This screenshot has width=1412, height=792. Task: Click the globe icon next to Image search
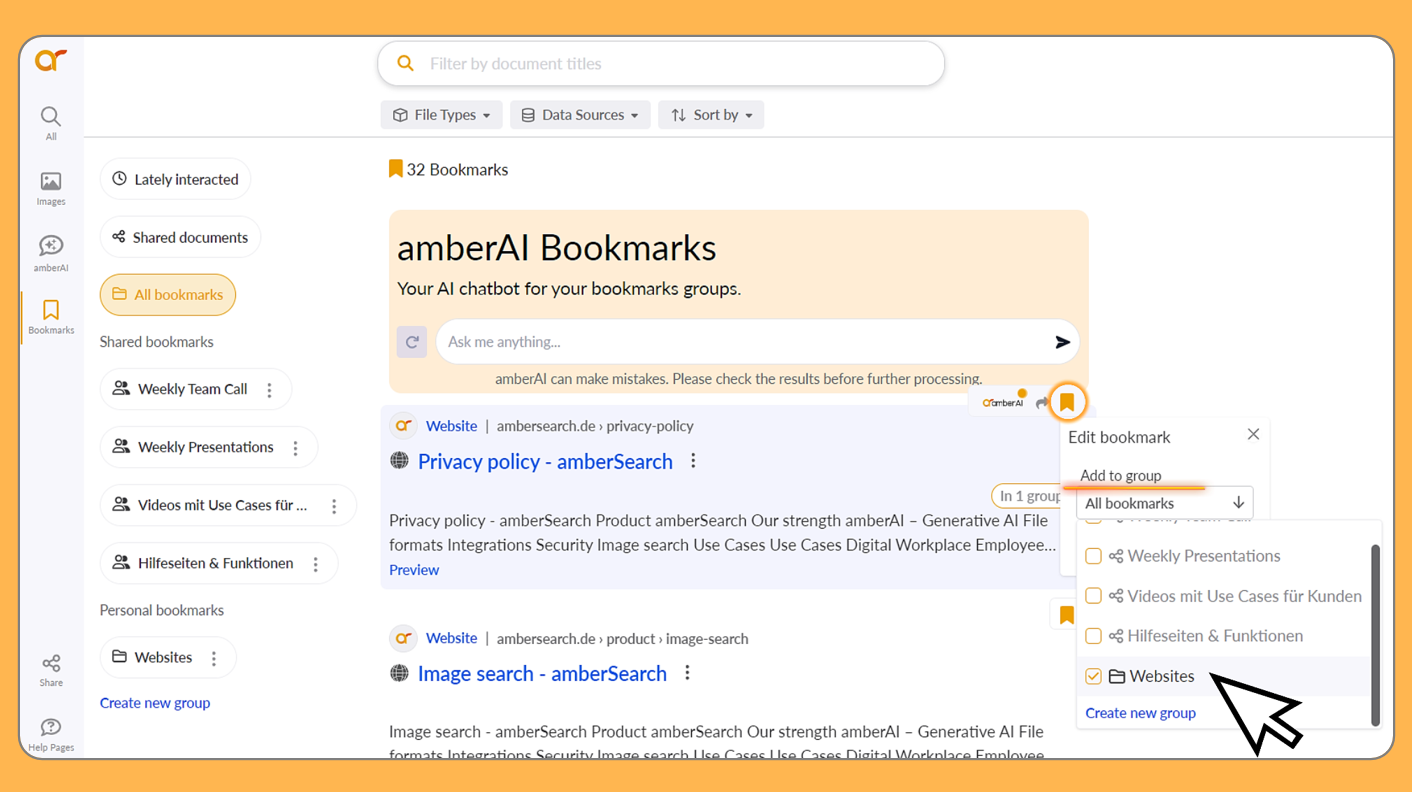pos(399,673)
